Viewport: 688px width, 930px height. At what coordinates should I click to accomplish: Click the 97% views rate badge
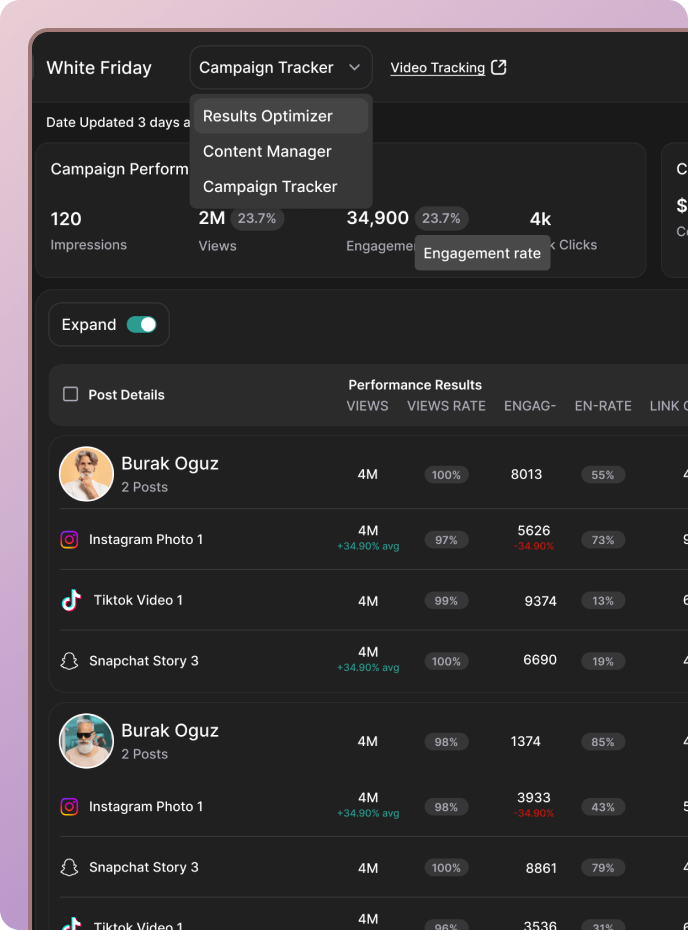[x=446, y=540]
